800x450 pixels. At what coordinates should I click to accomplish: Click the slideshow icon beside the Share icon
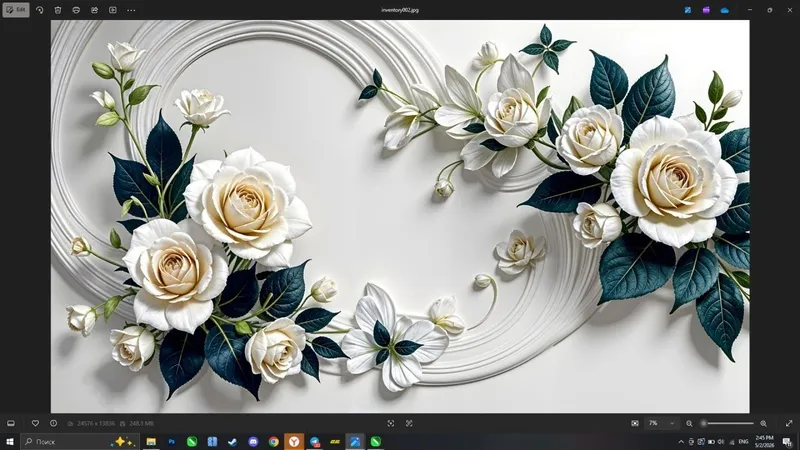click(113, 10)
